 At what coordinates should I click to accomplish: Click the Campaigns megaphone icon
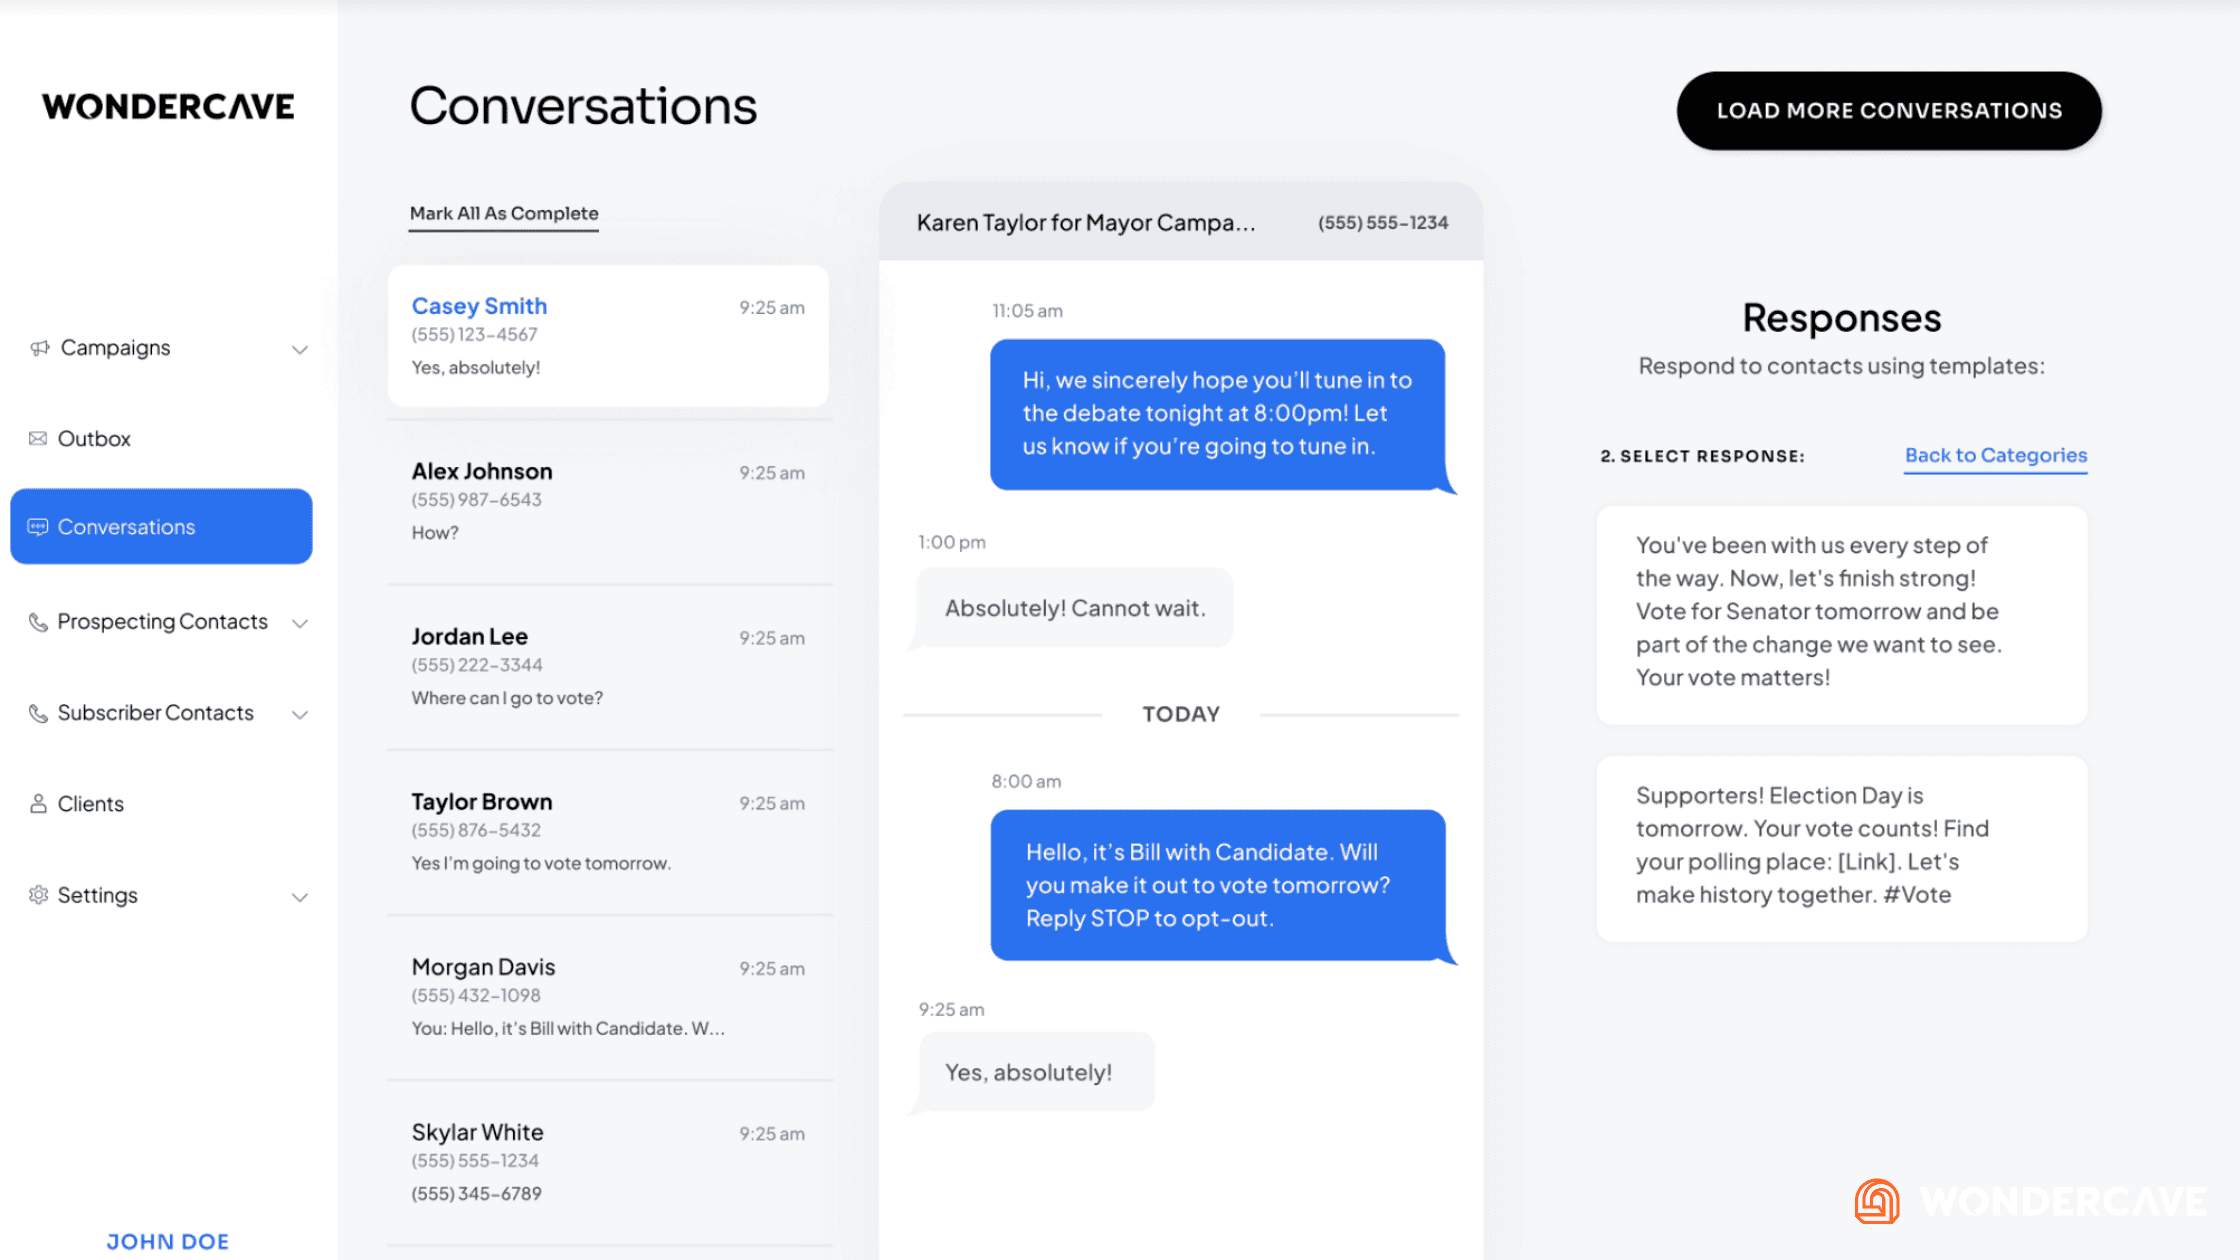tap(39, 348)
